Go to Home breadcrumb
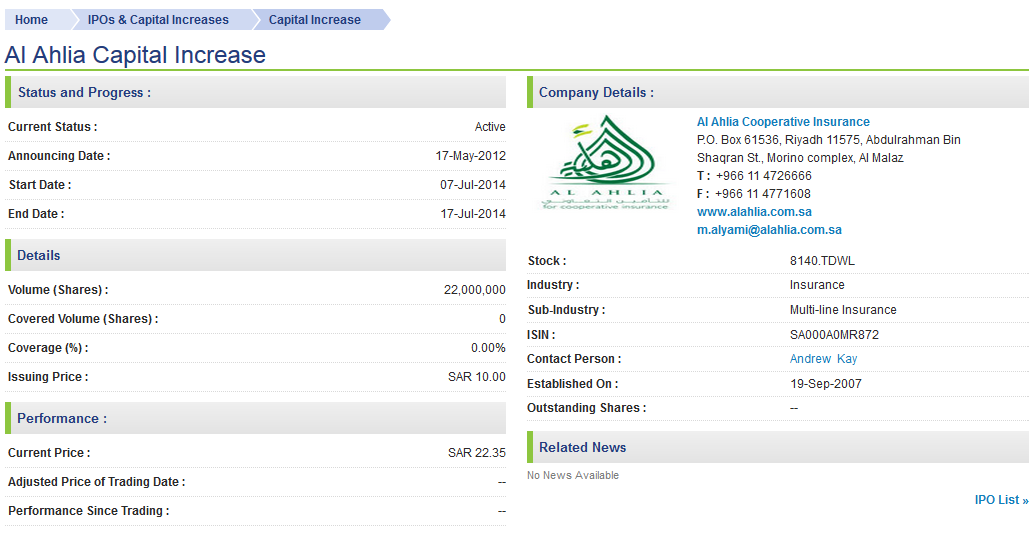Screen dimensions: 1036x536 (32, 20)
